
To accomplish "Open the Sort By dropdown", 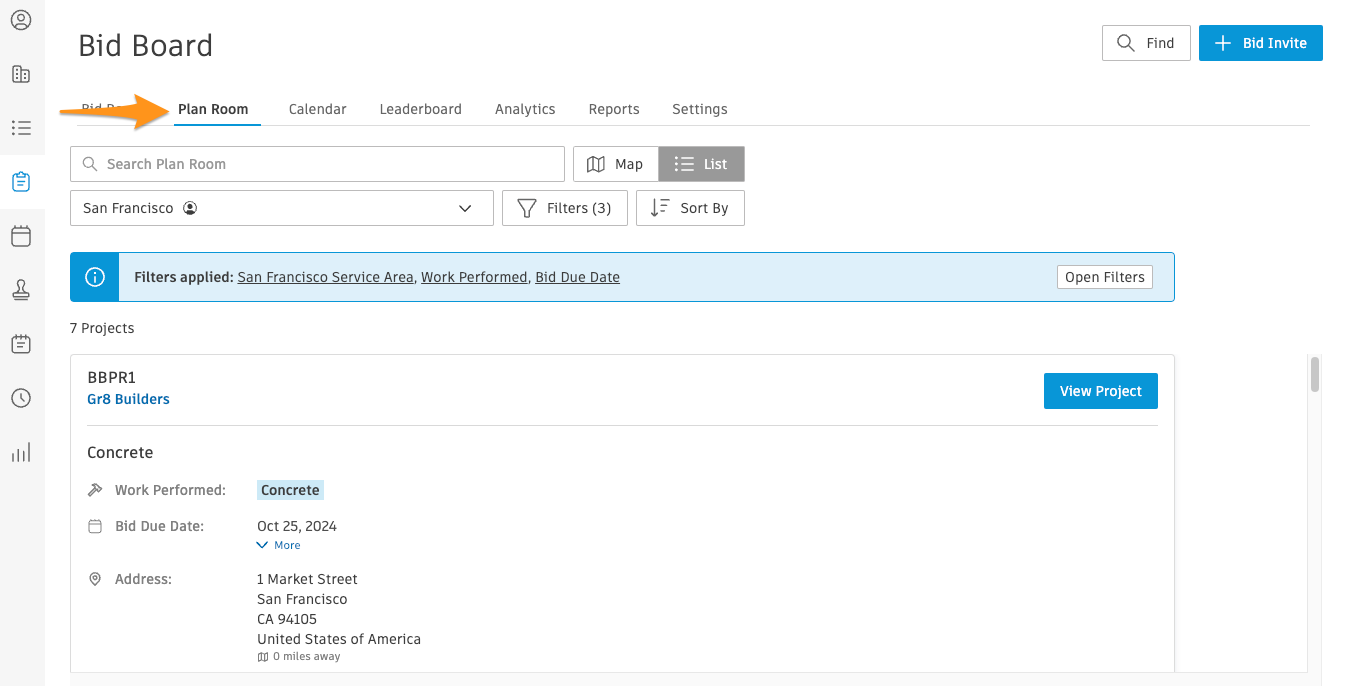I will pyautogui.click(x=690, y=207).
